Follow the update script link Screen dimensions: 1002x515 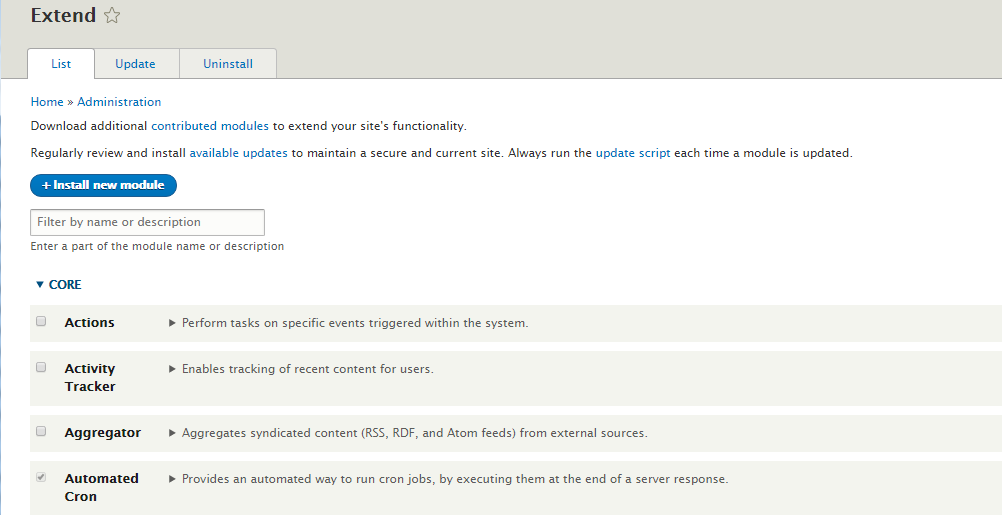coord(633,153)
